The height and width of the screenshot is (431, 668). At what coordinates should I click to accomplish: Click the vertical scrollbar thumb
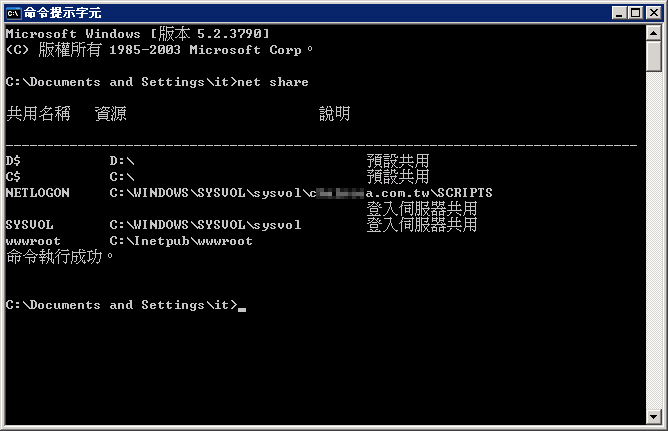[654, 56]
